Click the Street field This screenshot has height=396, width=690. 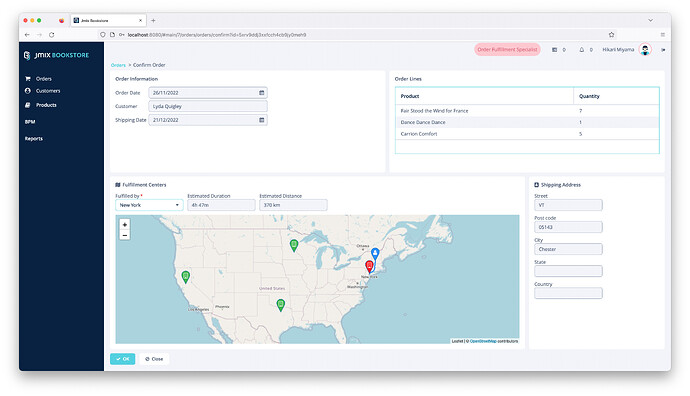point(569,205)
